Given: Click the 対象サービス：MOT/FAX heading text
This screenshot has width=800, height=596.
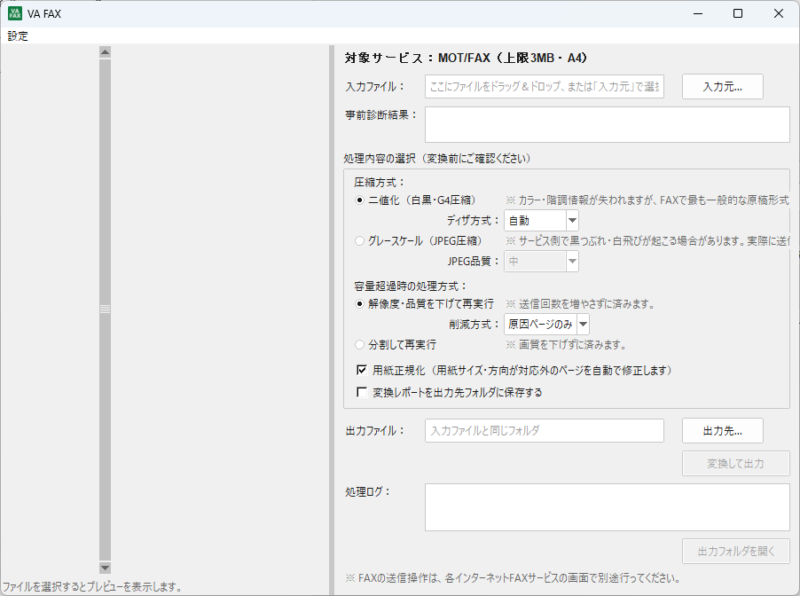Looking at the screenshot, I should point(465,58).
